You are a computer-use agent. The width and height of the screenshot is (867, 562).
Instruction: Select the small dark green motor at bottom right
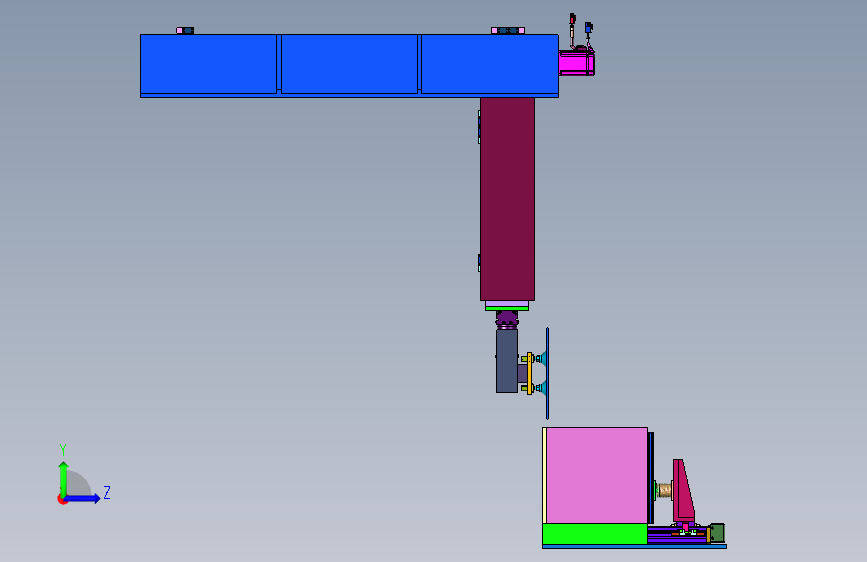[717, 533]
